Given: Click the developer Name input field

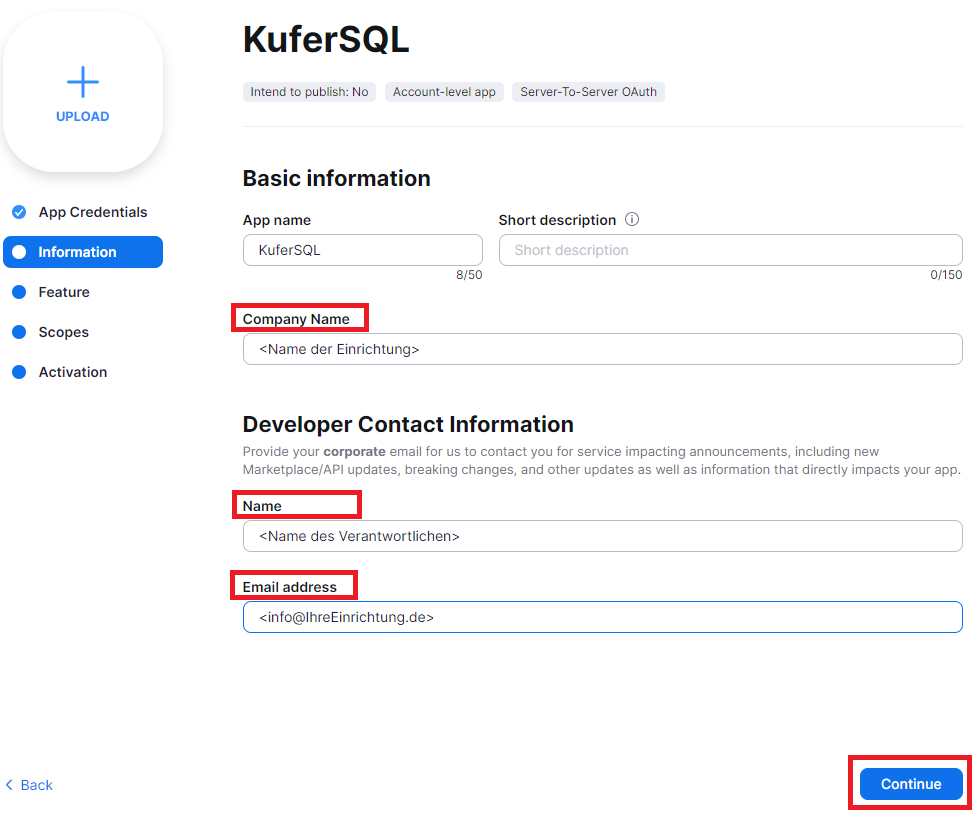Looking at the screenshot, I should 603,536.
